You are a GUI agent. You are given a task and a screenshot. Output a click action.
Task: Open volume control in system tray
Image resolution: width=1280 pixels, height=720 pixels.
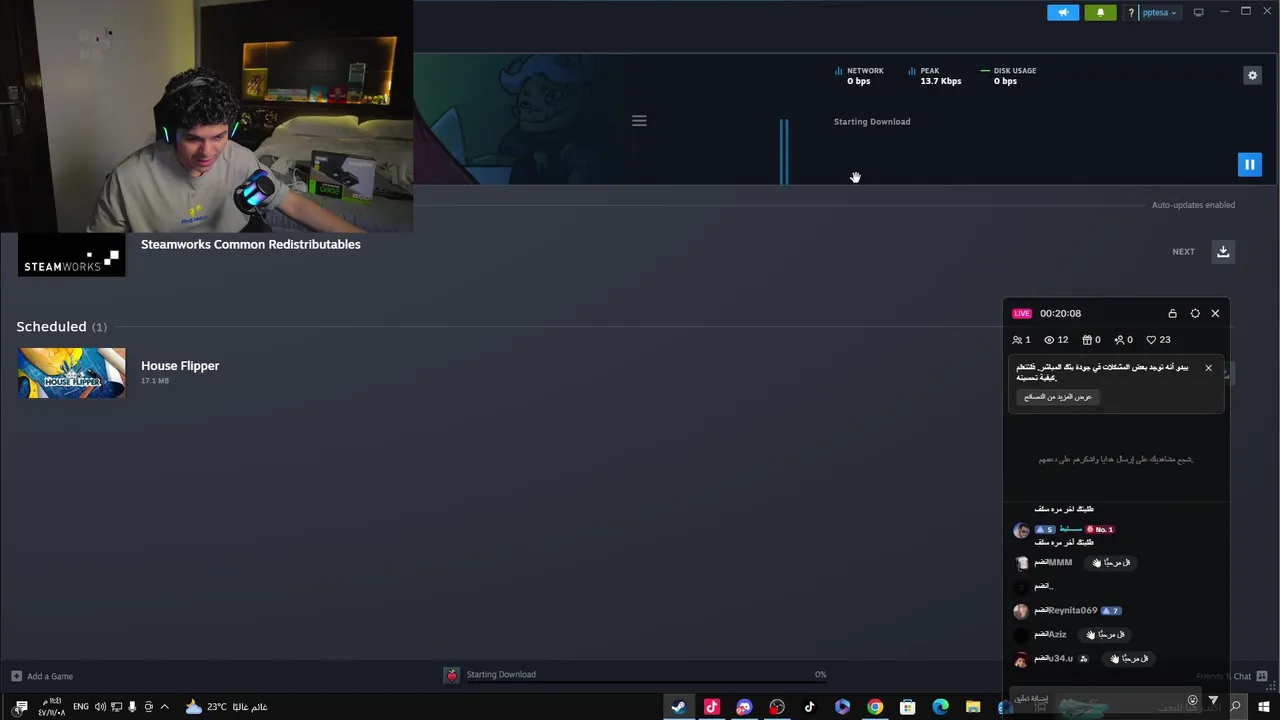click(x=100, y=707)
